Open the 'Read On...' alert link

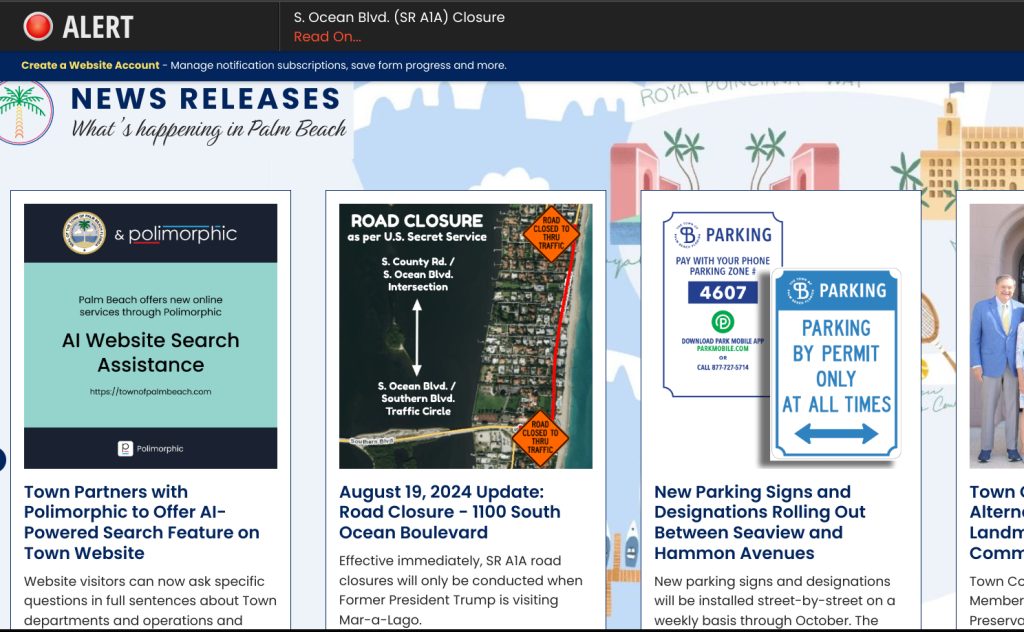[327, 37]
